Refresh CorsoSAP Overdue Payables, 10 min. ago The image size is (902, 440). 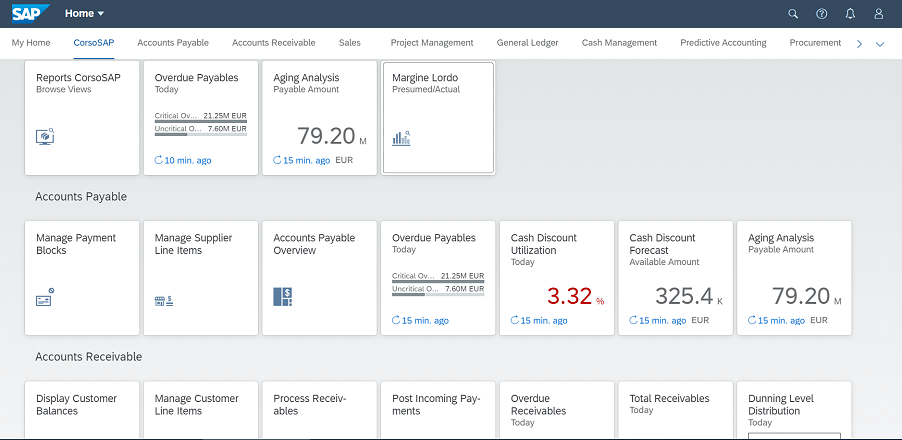pos(159,160)
